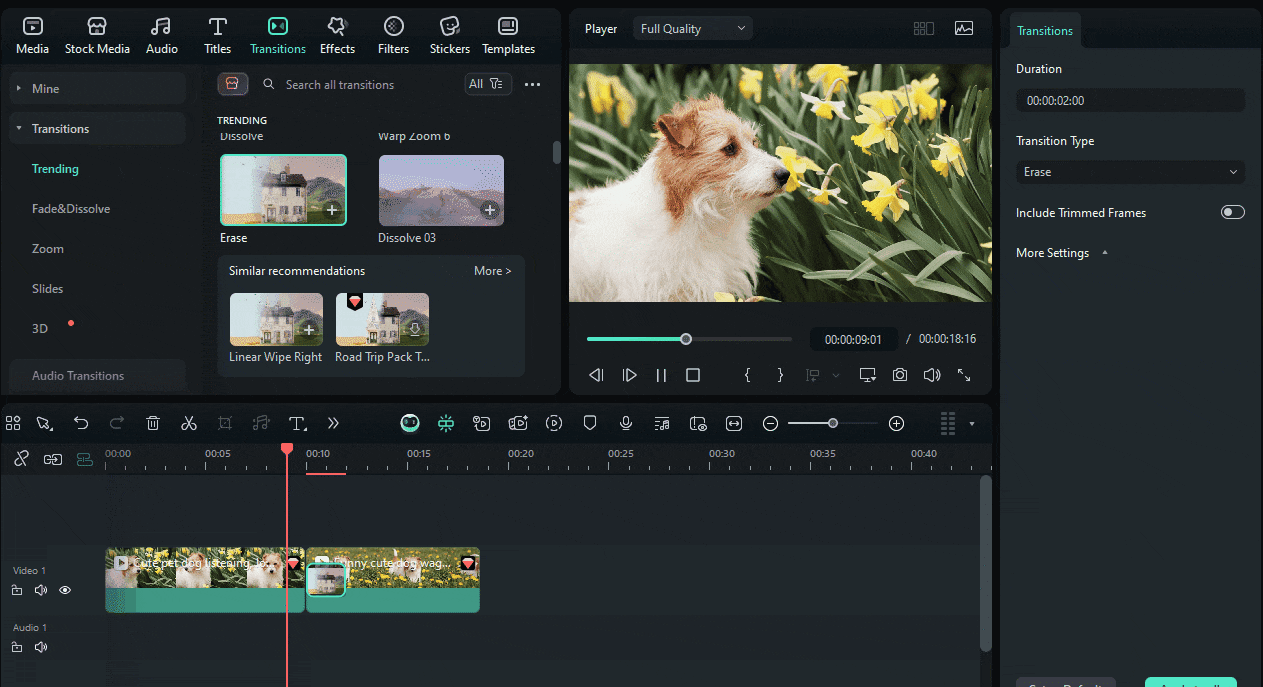
Task: Select the Dissolve 03 thumbnail
Action: point(441,190)
